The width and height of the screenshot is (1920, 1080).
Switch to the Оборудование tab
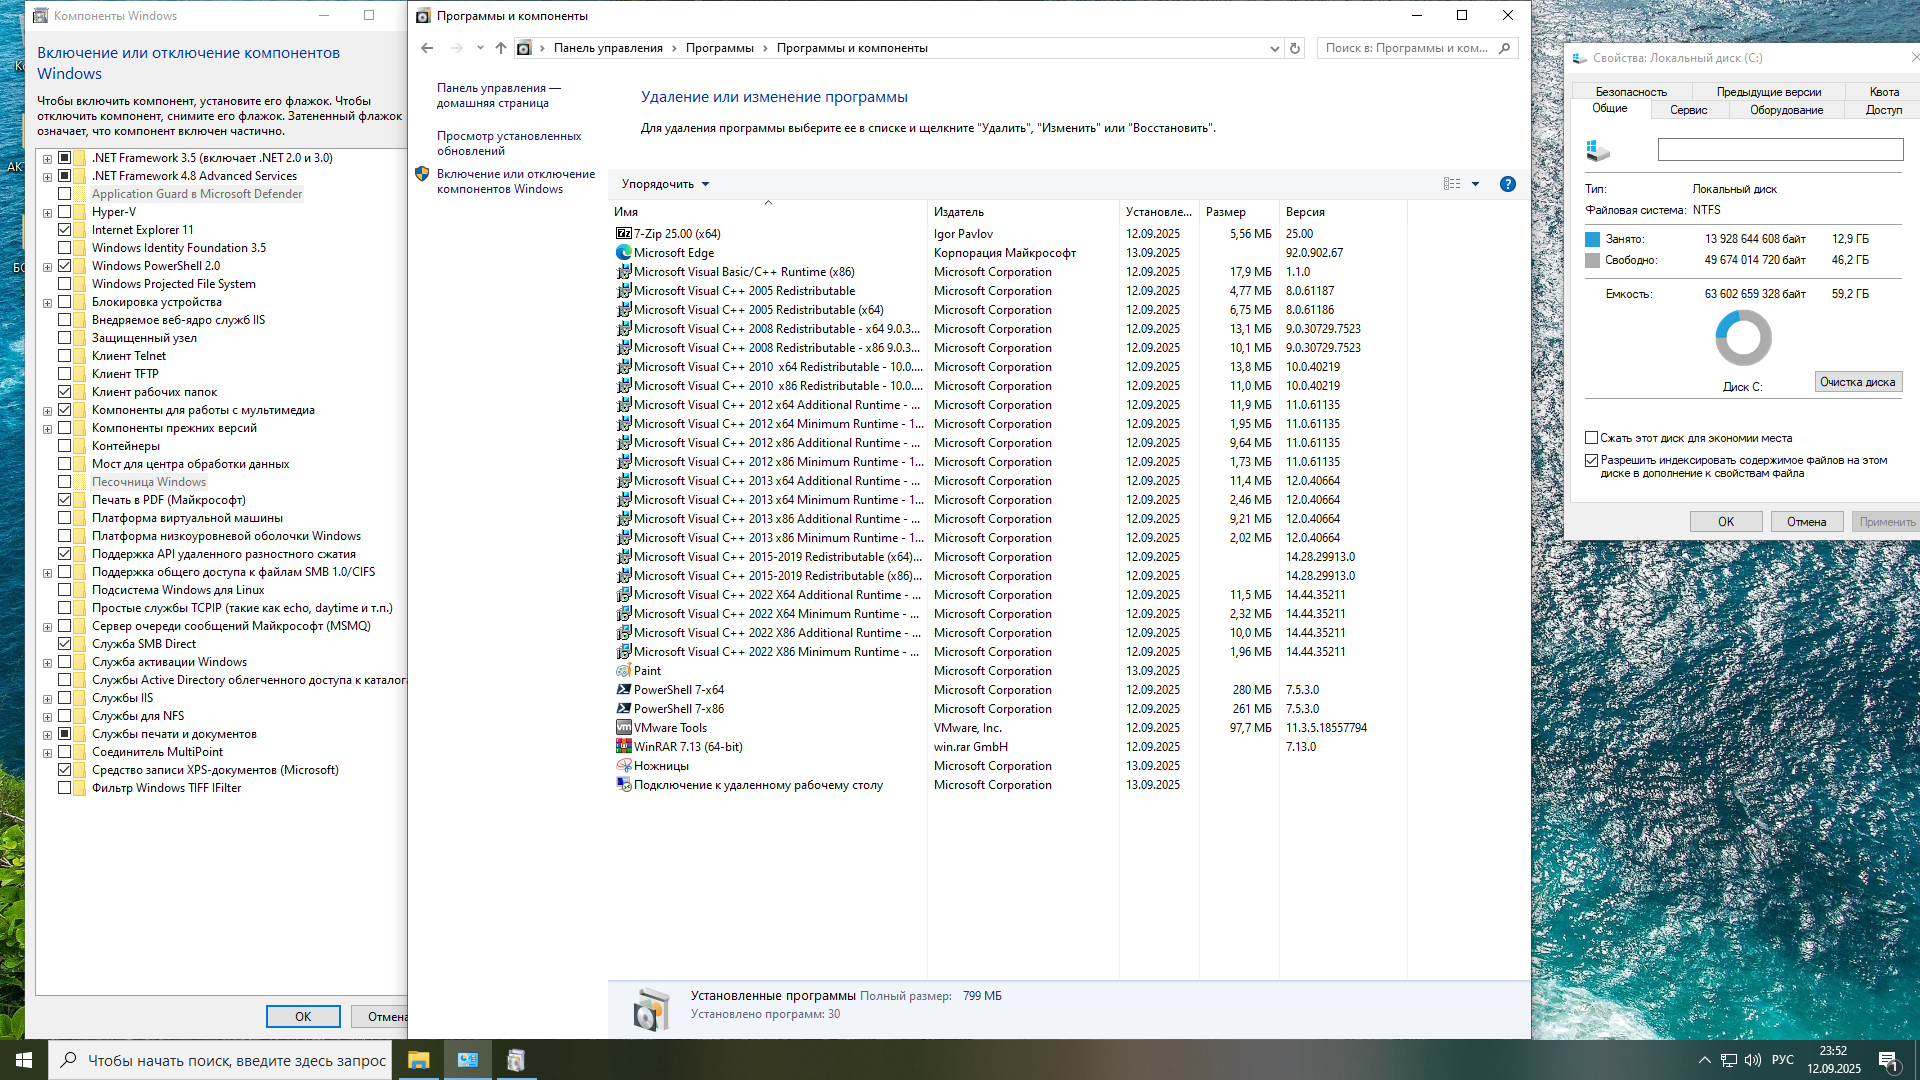coord(1786,110)
